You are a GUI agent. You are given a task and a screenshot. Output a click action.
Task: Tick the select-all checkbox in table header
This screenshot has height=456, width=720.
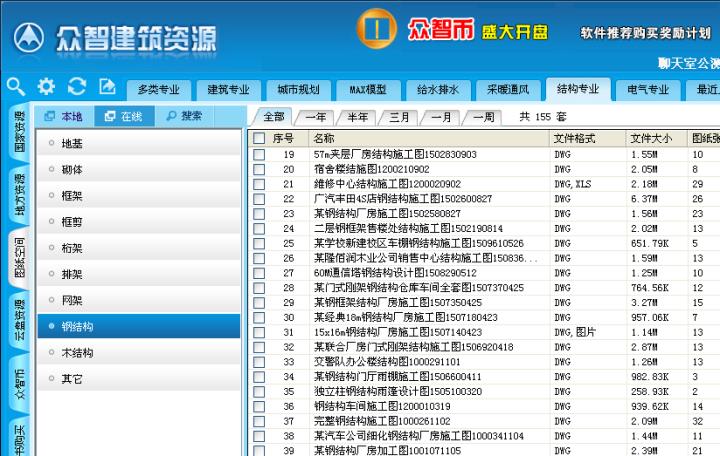pos(259,138)
